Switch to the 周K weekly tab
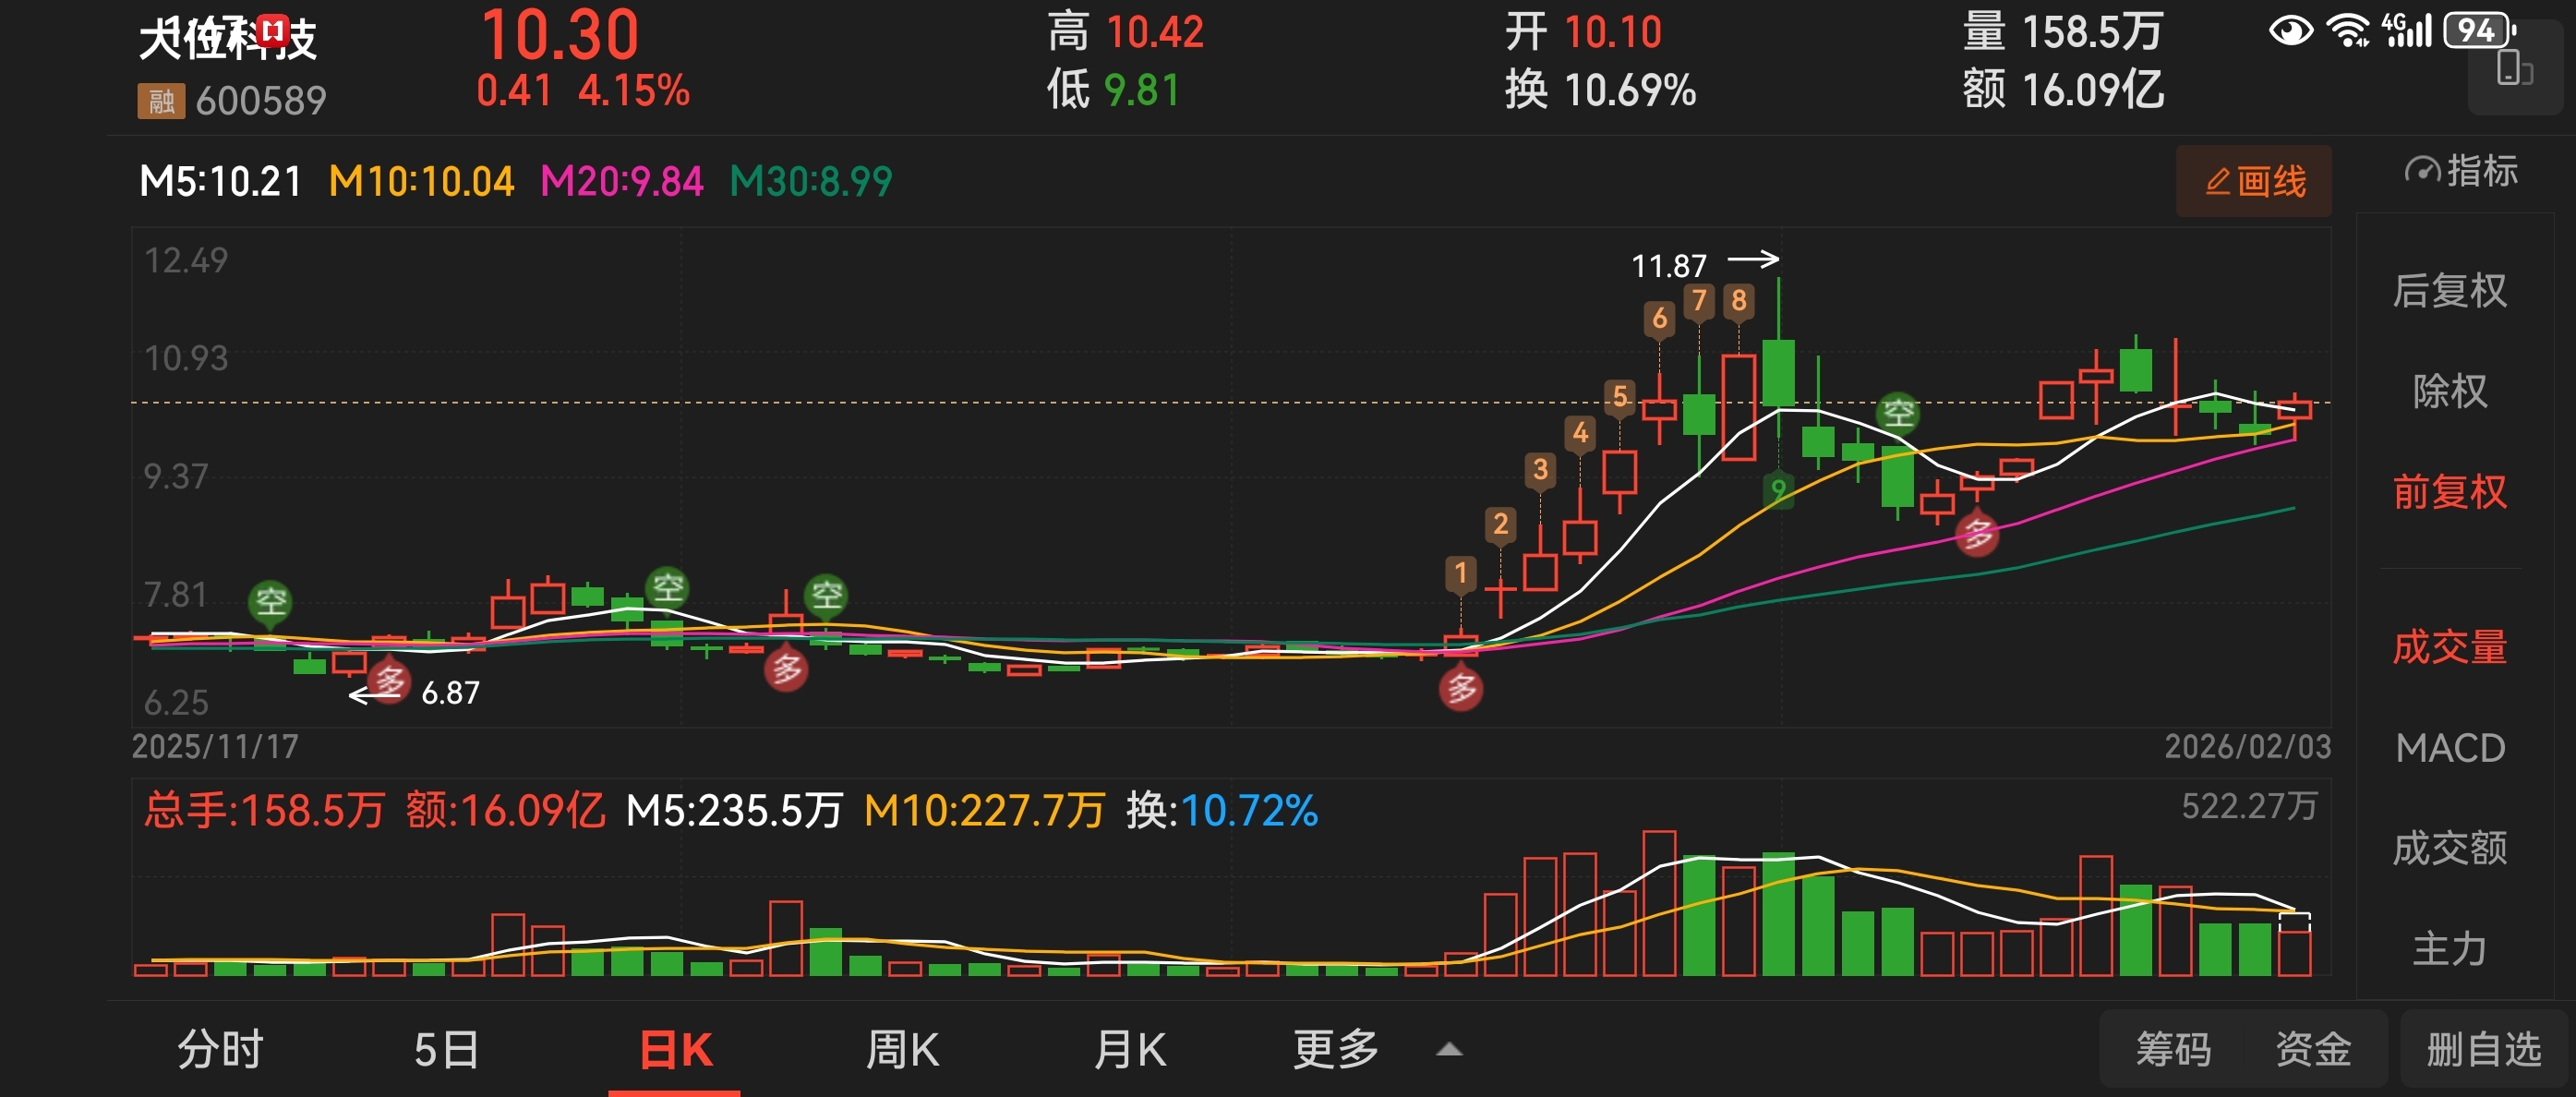The height and width of the screenshot is (1097, 2576). click(x=902, y=1050)
